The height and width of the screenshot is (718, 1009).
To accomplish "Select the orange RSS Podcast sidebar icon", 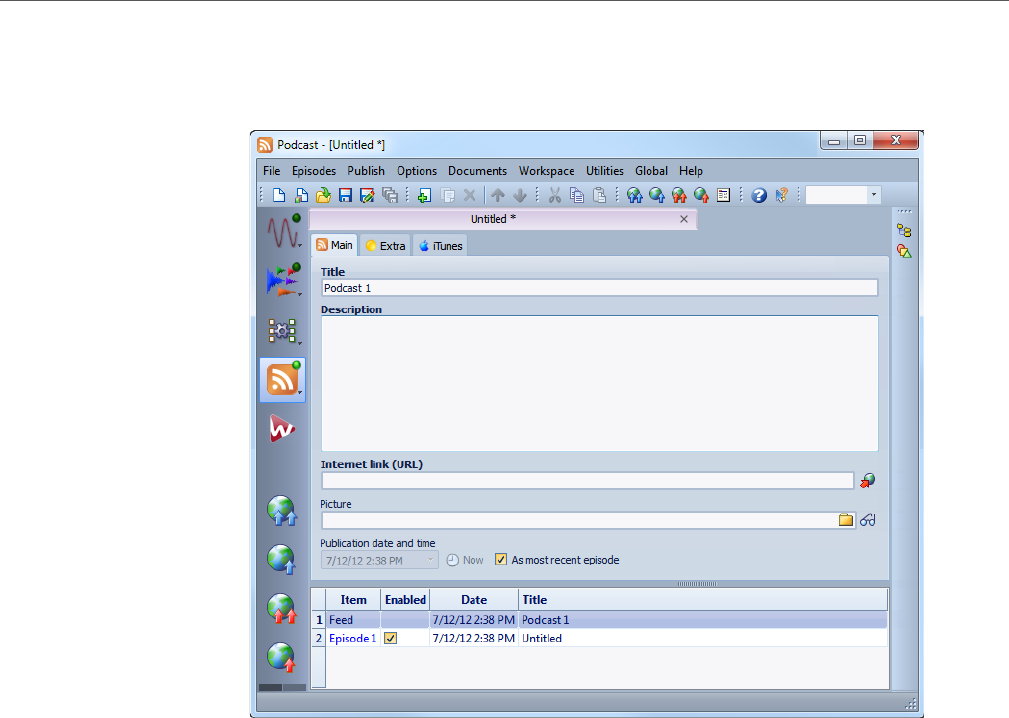I will [282, 380].
